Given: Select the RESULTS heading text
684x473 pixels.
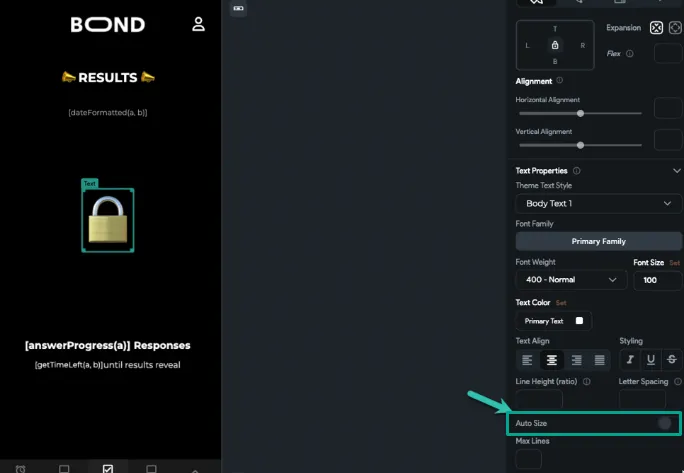Looking at the screenshot, I should pos(108,78).
